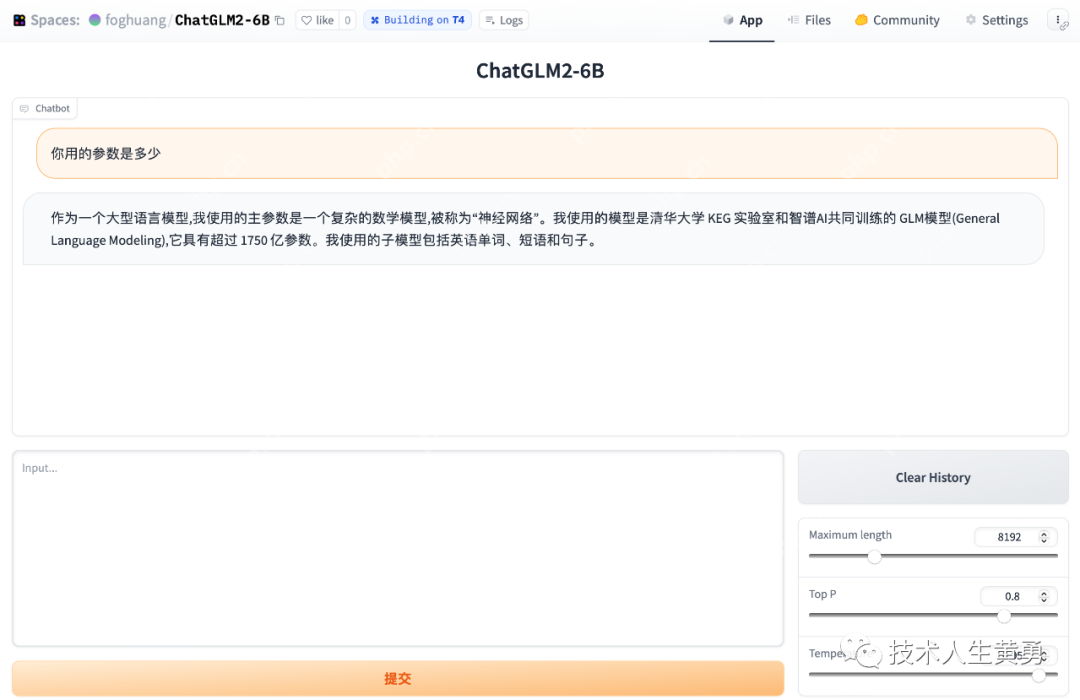This screenshot has height=700, width=1080.
Task: Click the Chatbot panel label
Action: click(45, 108)
